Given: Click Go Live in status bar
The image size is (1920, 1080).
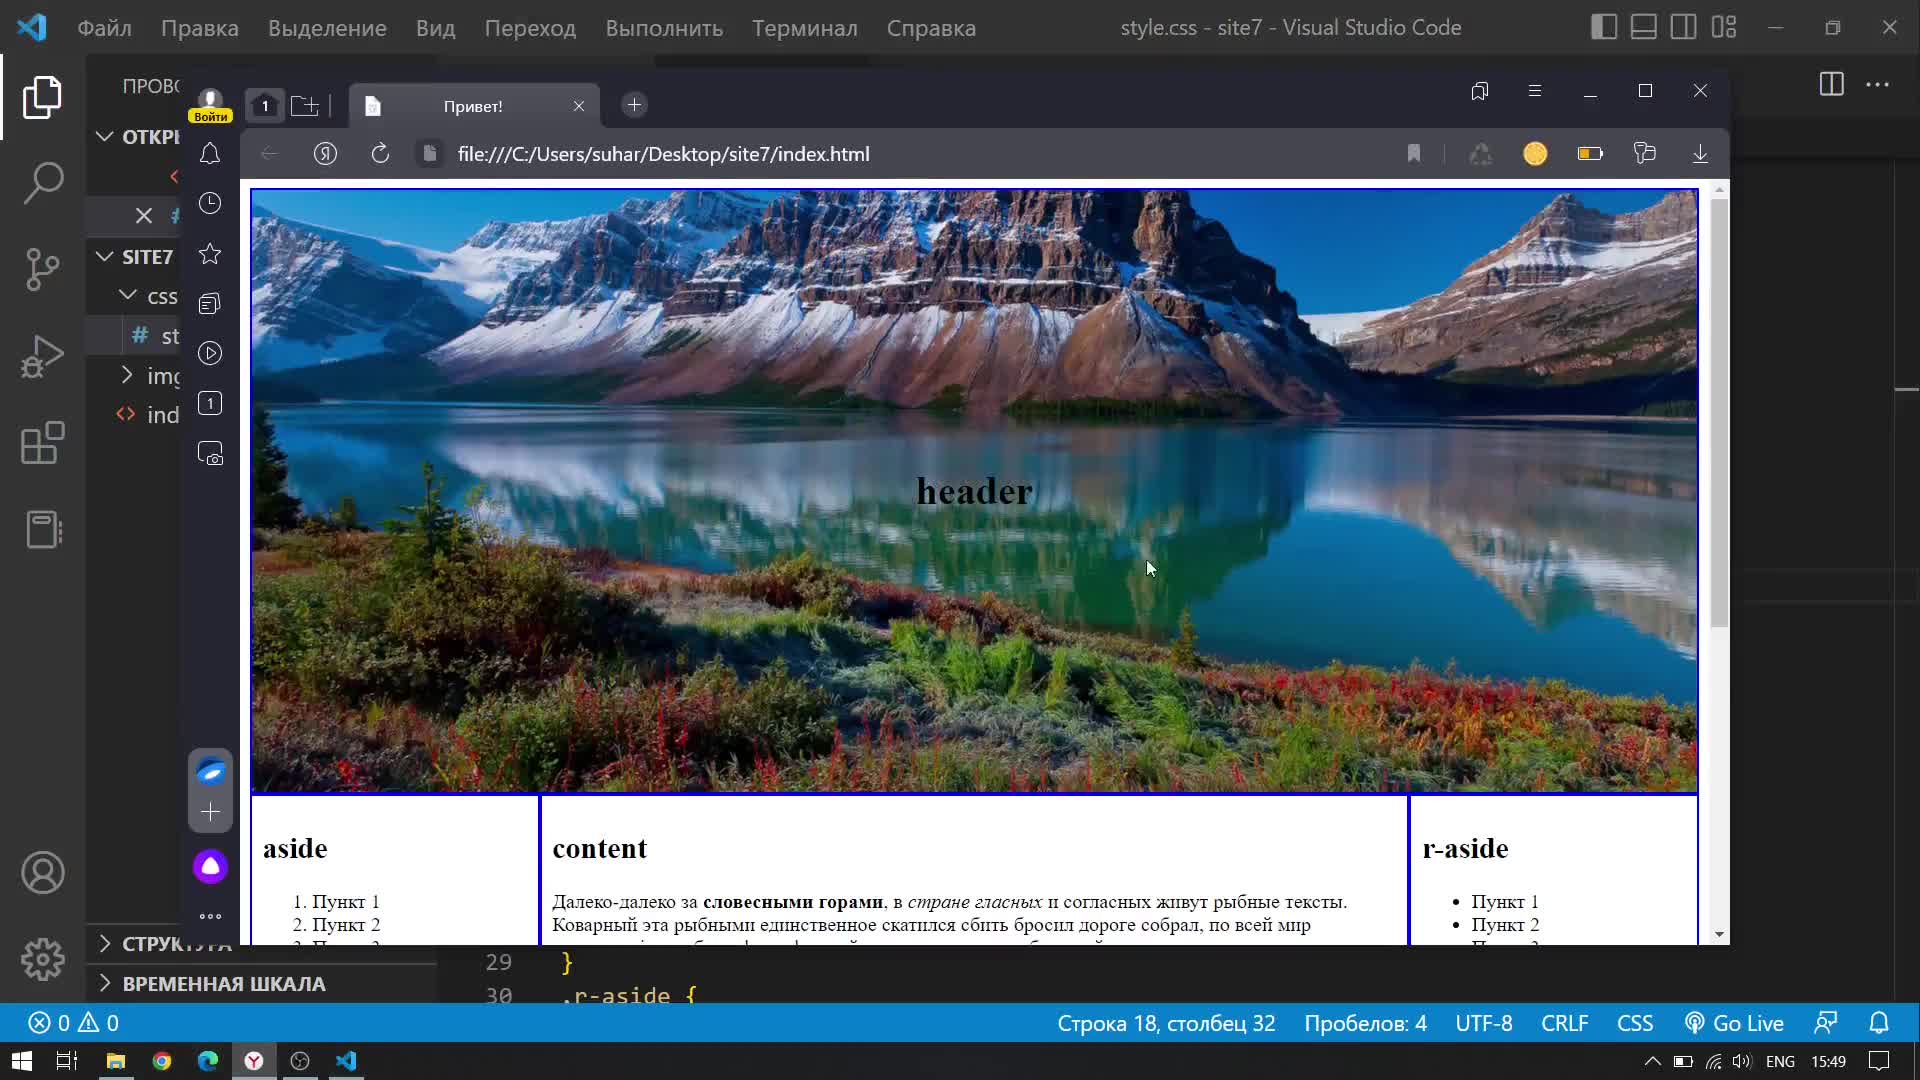Looking at the screenshot, I should pos(1735,1023).
